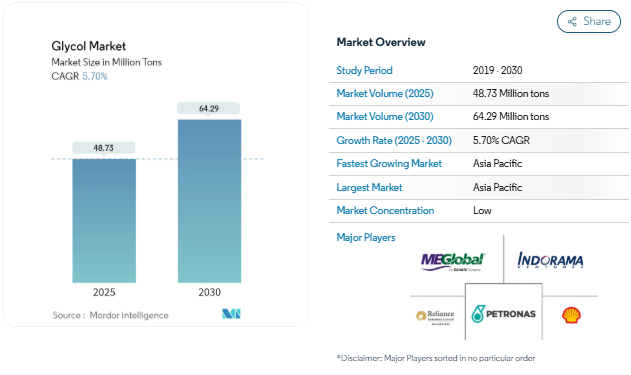Screen dimensions: 631x375
Task: Click the Major Players label
Action: [x=366, y=237]
